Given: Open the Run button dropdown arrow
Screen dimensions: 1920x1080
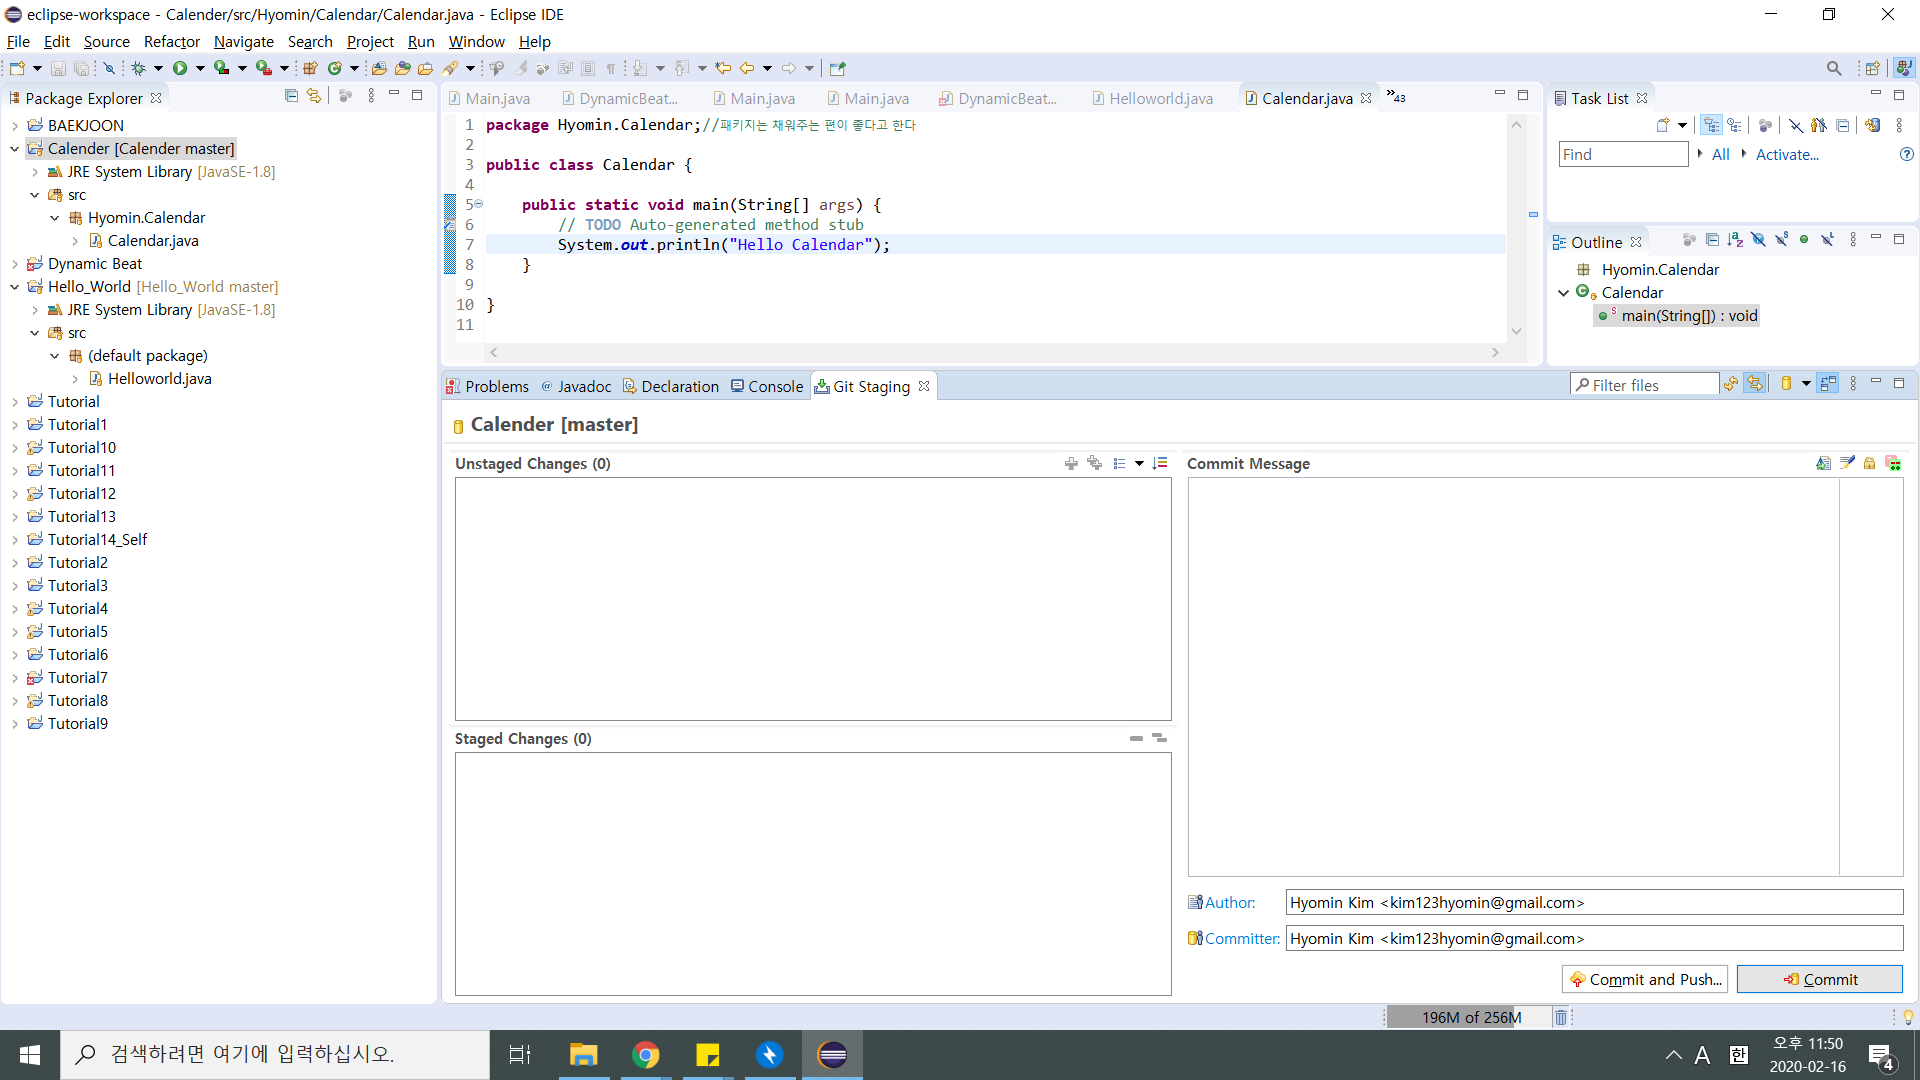Looking at the screenshot, I should [200, 68].
